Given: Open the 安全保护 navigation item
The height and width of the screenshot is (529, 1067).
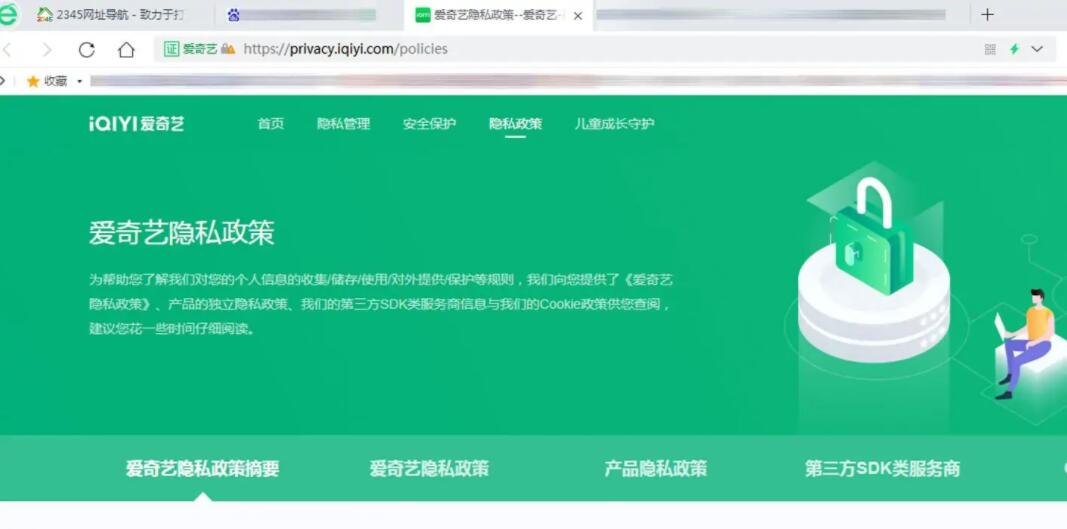Looking at the screenshot, I should (429, 124).
